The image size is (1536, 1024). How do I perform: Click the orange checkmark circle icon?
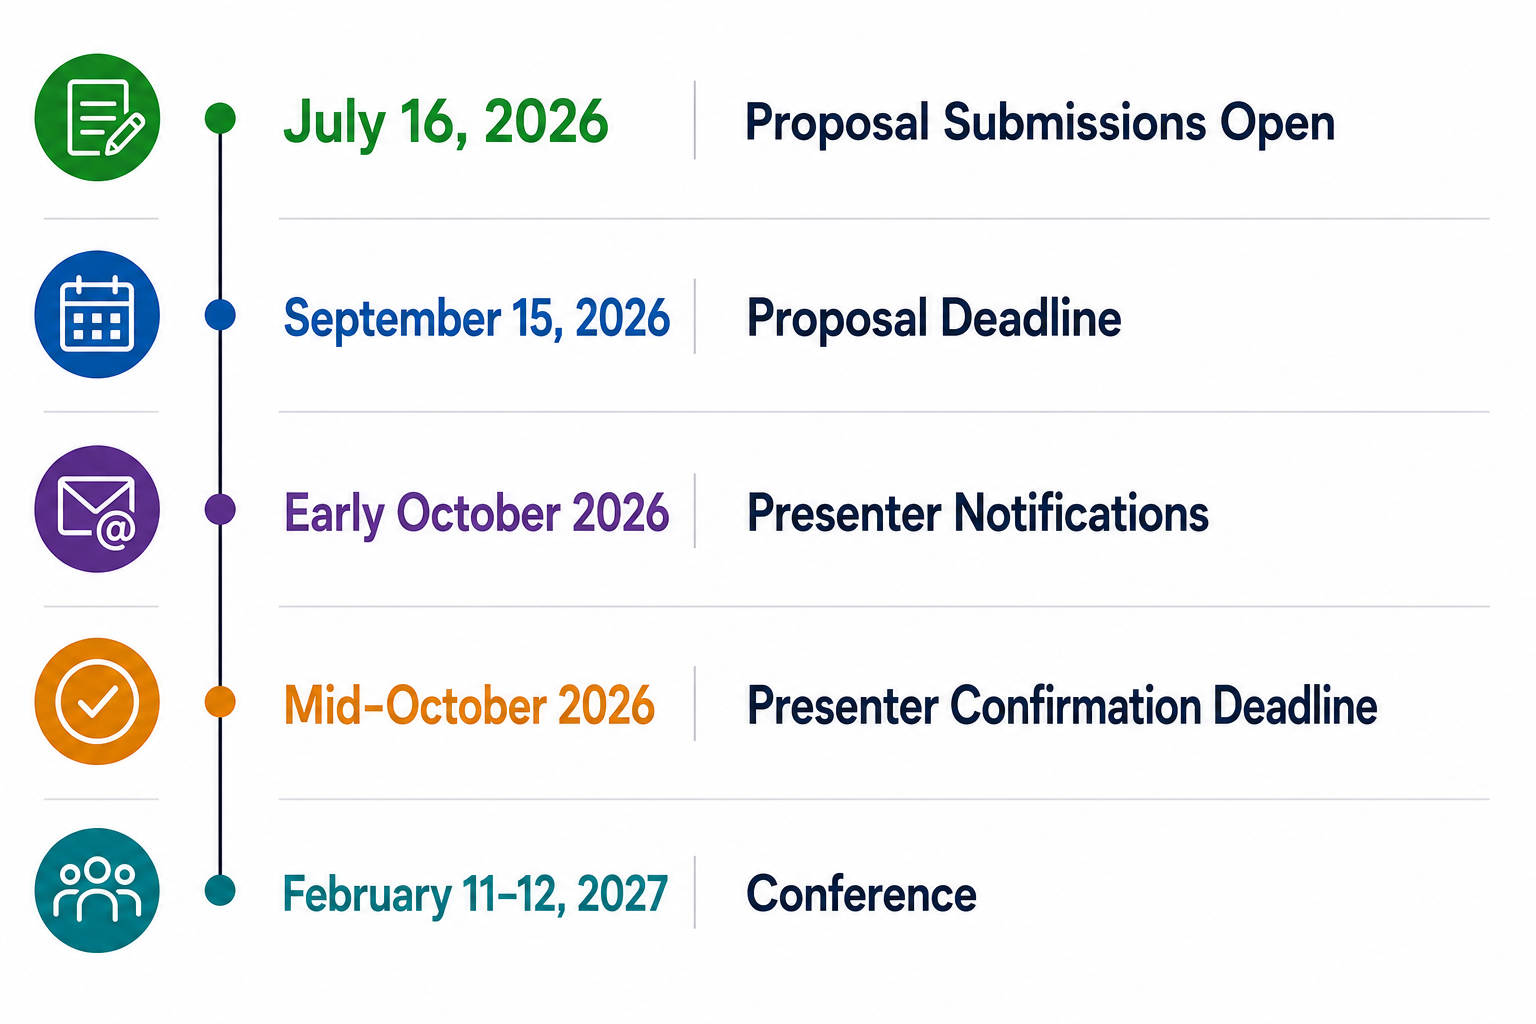[x=97, y=702]
